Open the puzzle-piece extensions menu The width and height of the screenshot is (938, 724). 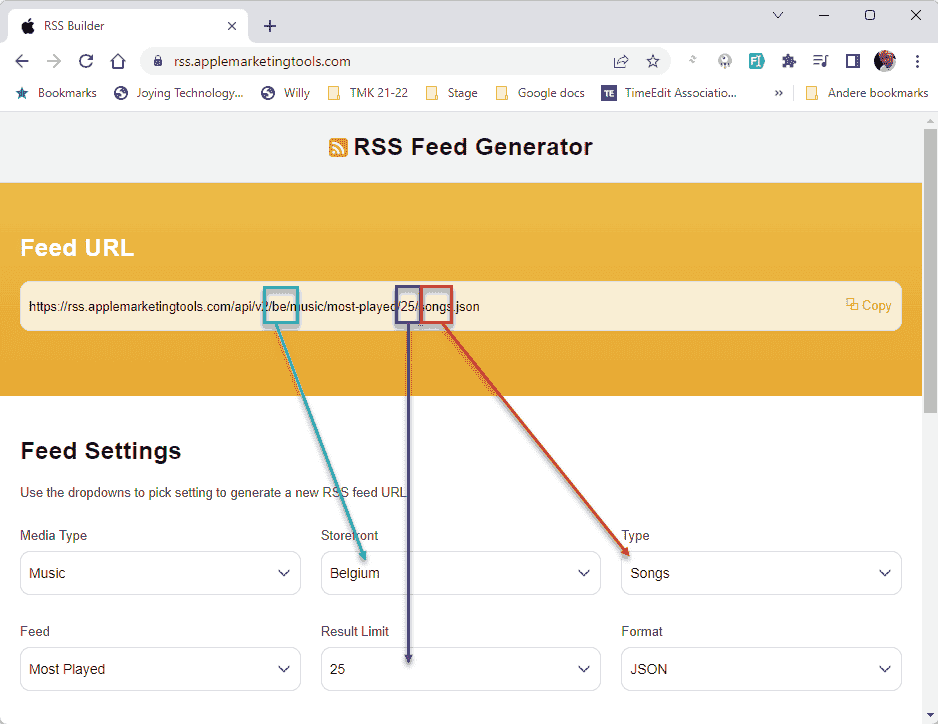pyautogui.click(x=788, y=61)
